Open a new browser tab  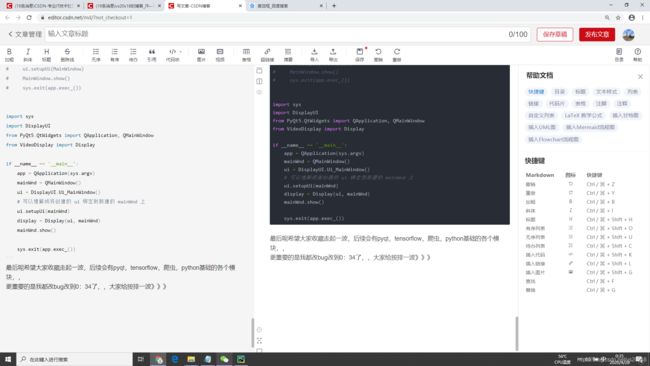[x=334, y=6]
